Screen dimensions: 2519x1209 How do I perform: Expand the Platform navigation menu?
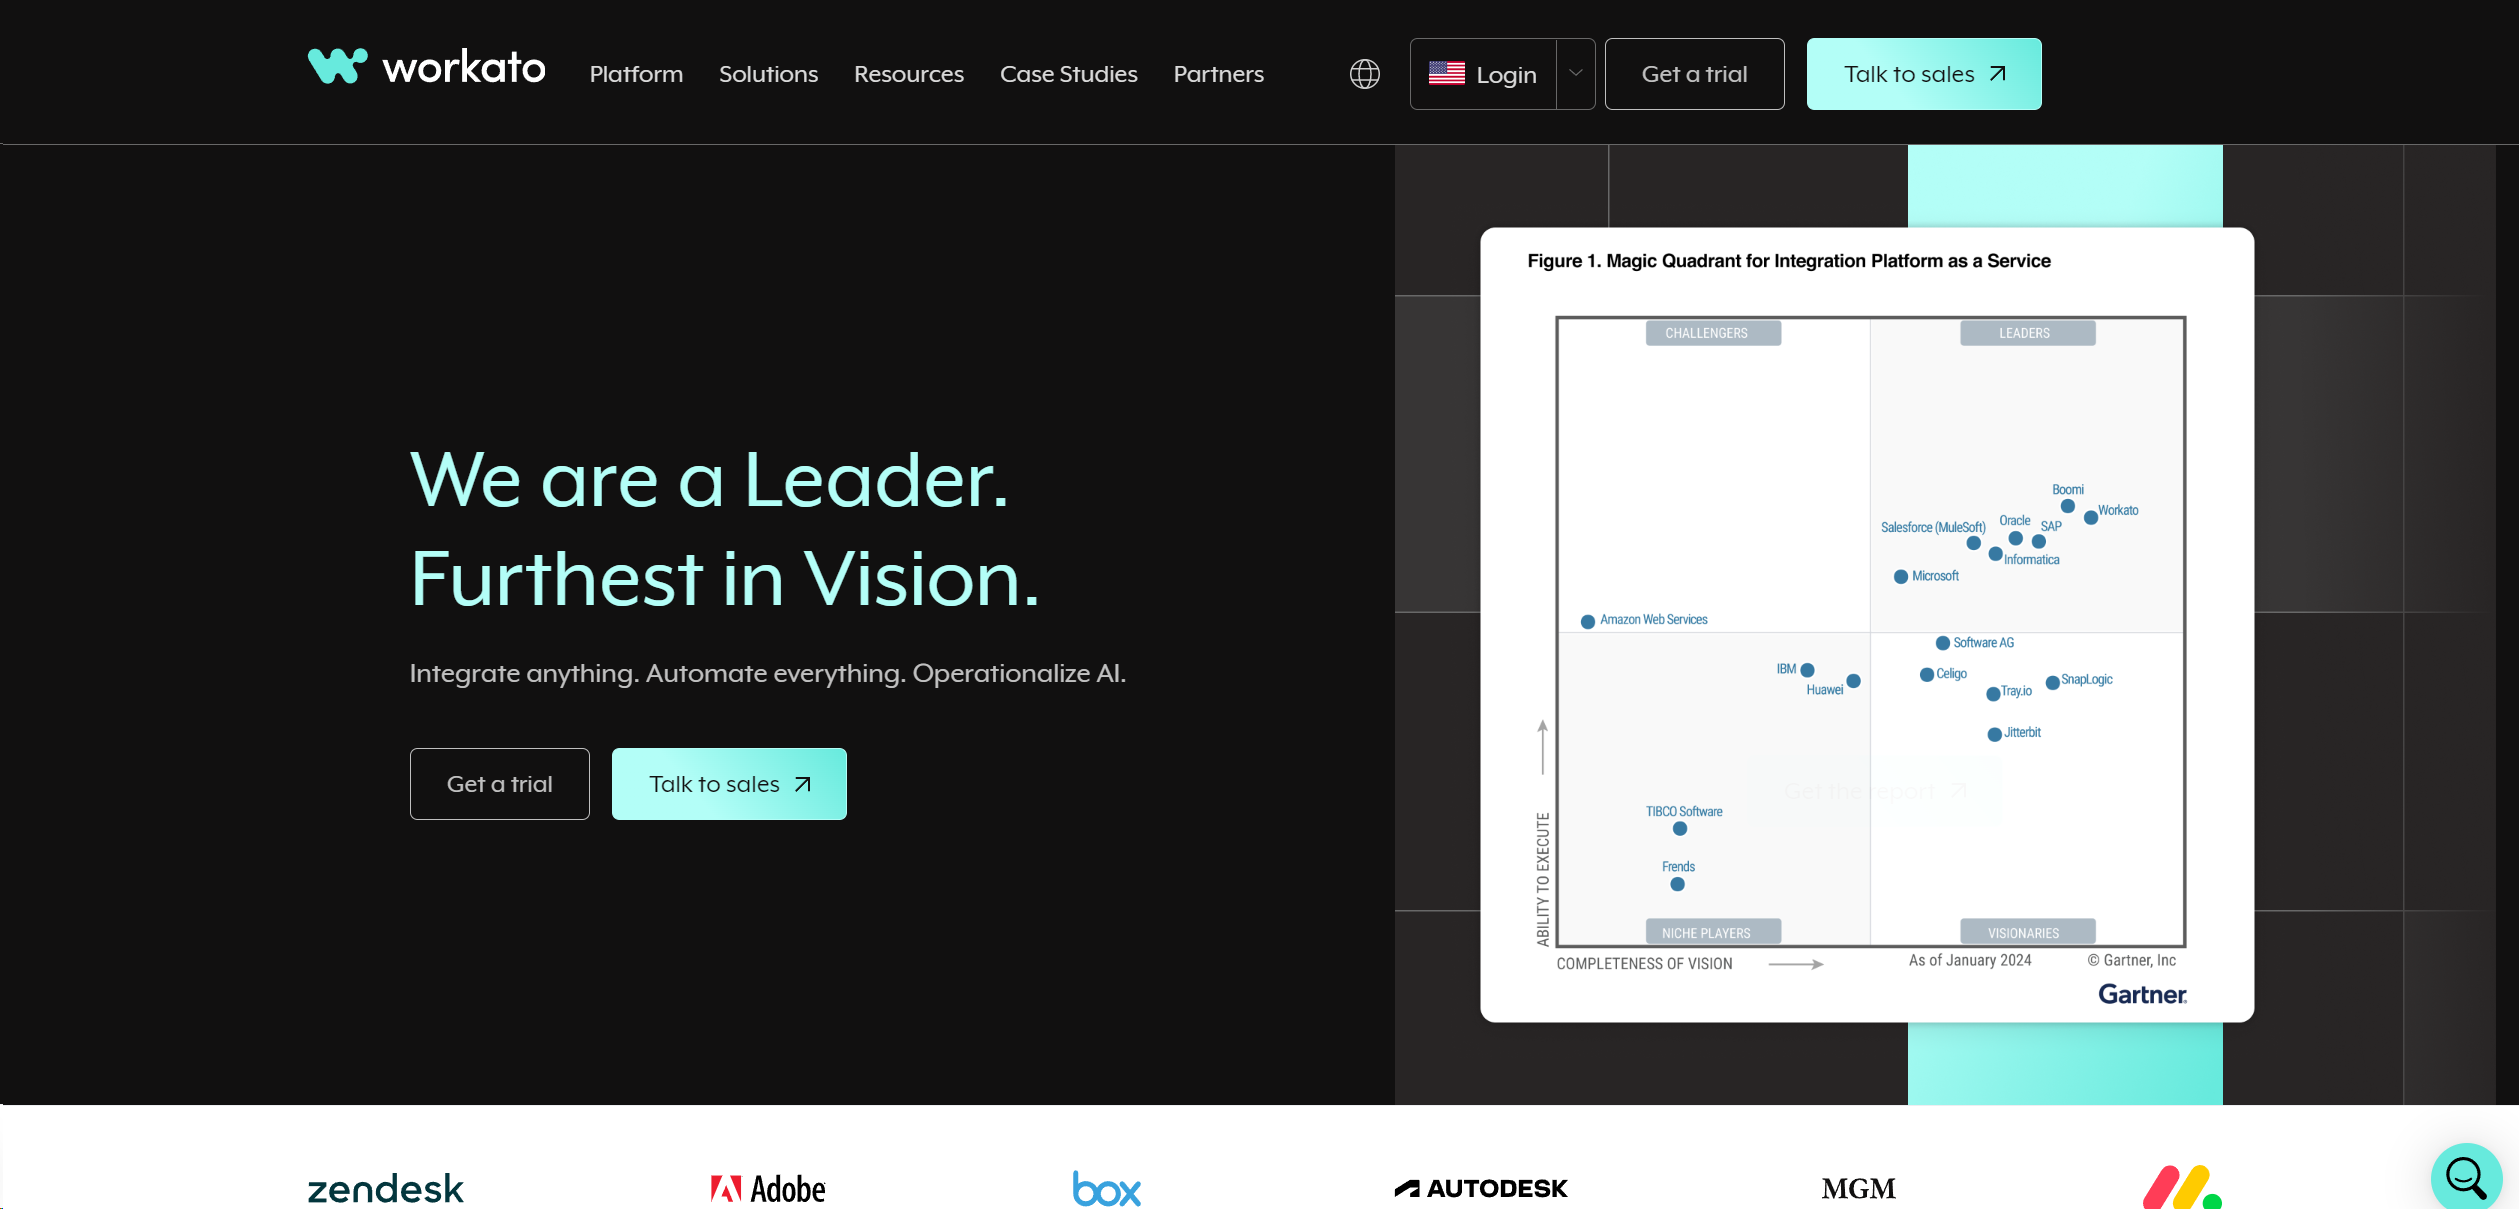(636, 72)
